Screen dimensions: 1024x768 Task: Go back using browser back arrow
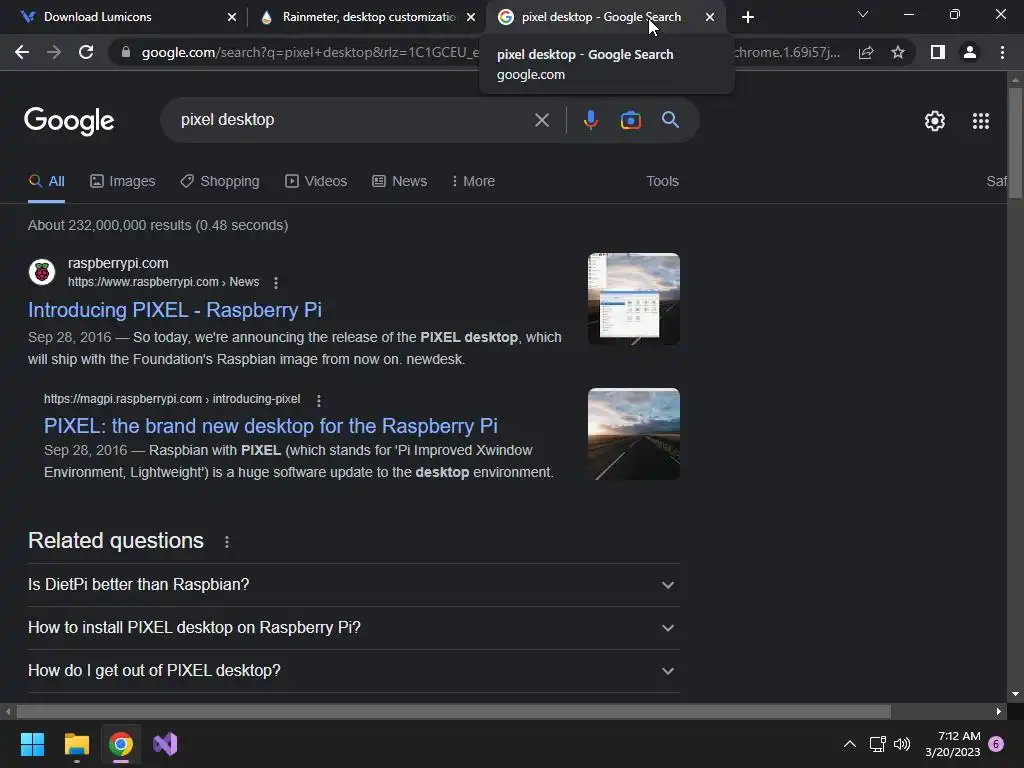[22, 52]
